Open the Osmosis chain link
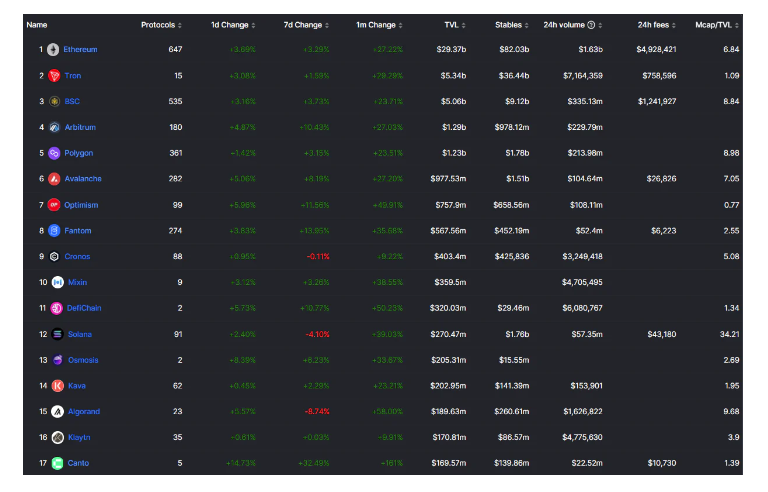This screenshot has height=492, width=768. click(83, 360)
